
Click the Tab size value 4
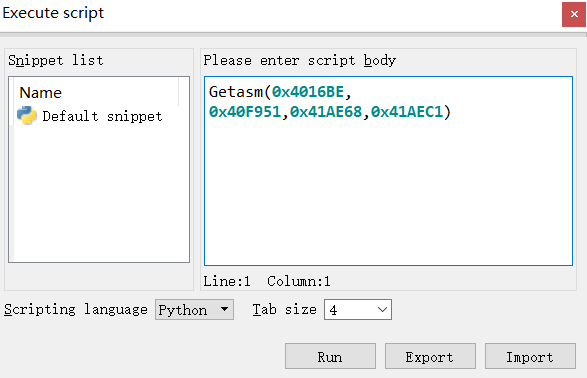pyautogui.click(x=333, y=310)
